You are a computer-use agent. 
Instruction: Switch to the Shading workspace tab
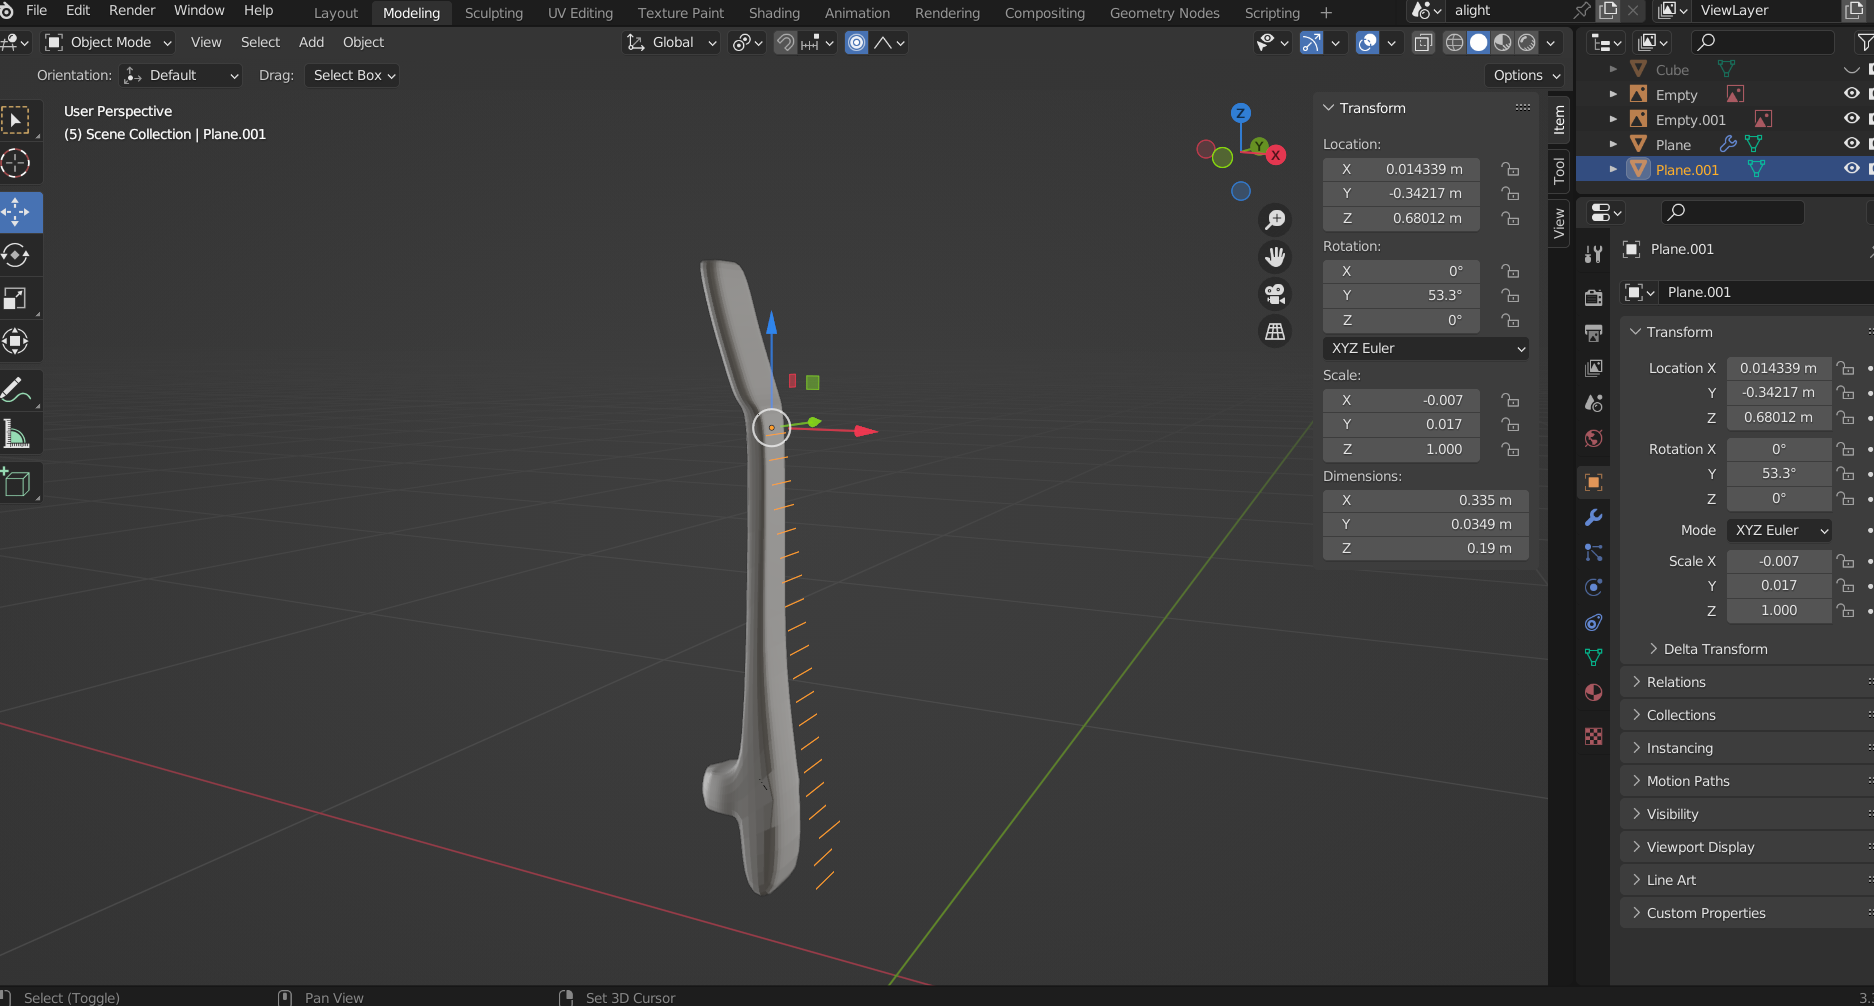(774, 13)
